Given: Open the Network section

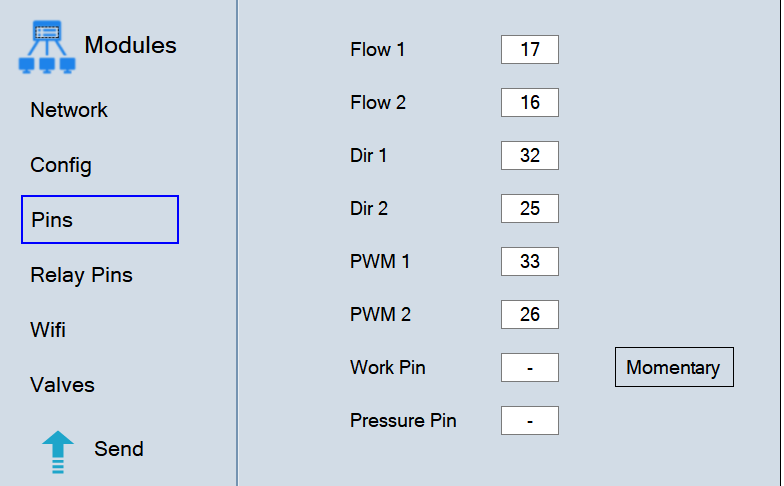Looking at the screenshot, I should 69,110.
